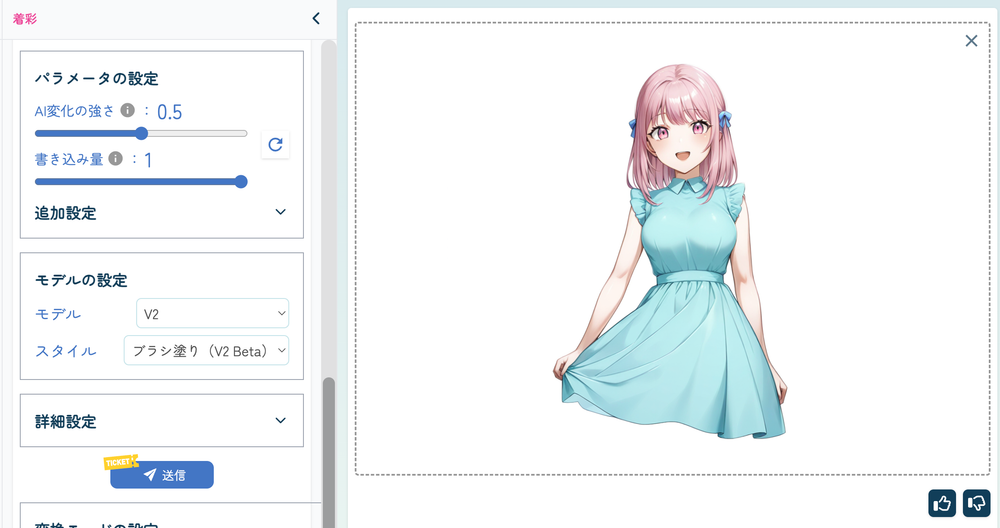
Task: Collapse the 着彩 side panel with the chevron
Action: pos(316,18)
